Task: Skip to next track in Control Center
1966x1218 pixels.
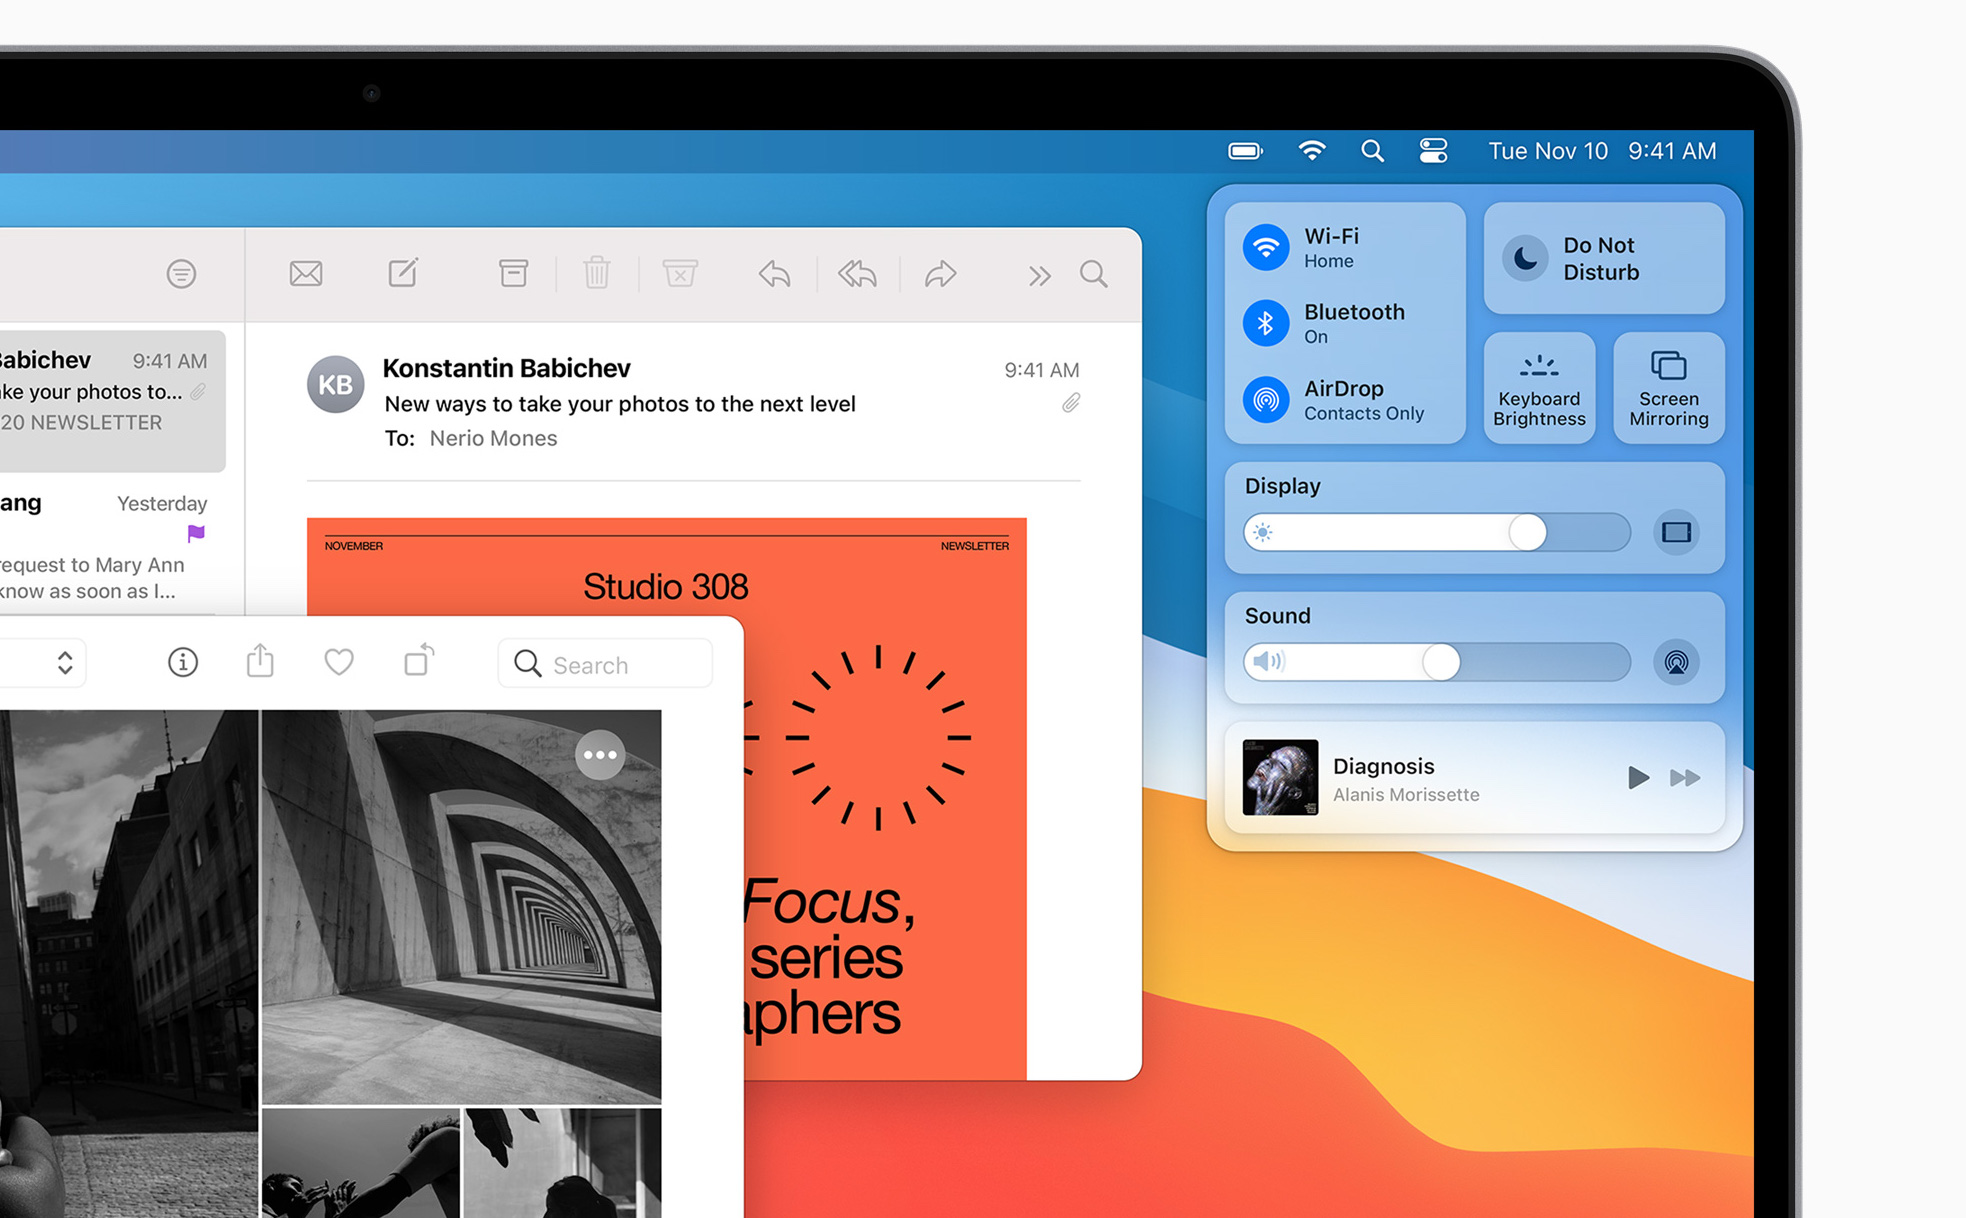Action: pos(1685,777)
